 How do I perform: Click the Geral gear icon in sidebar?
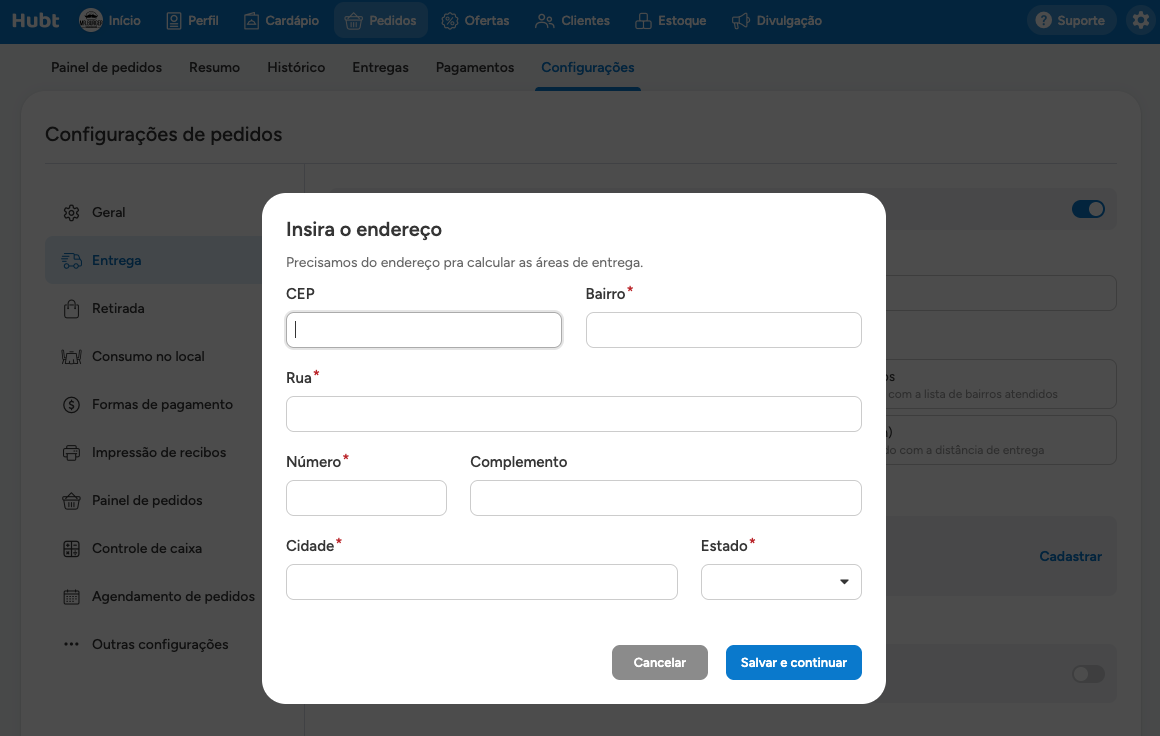[x=71, y=213]
